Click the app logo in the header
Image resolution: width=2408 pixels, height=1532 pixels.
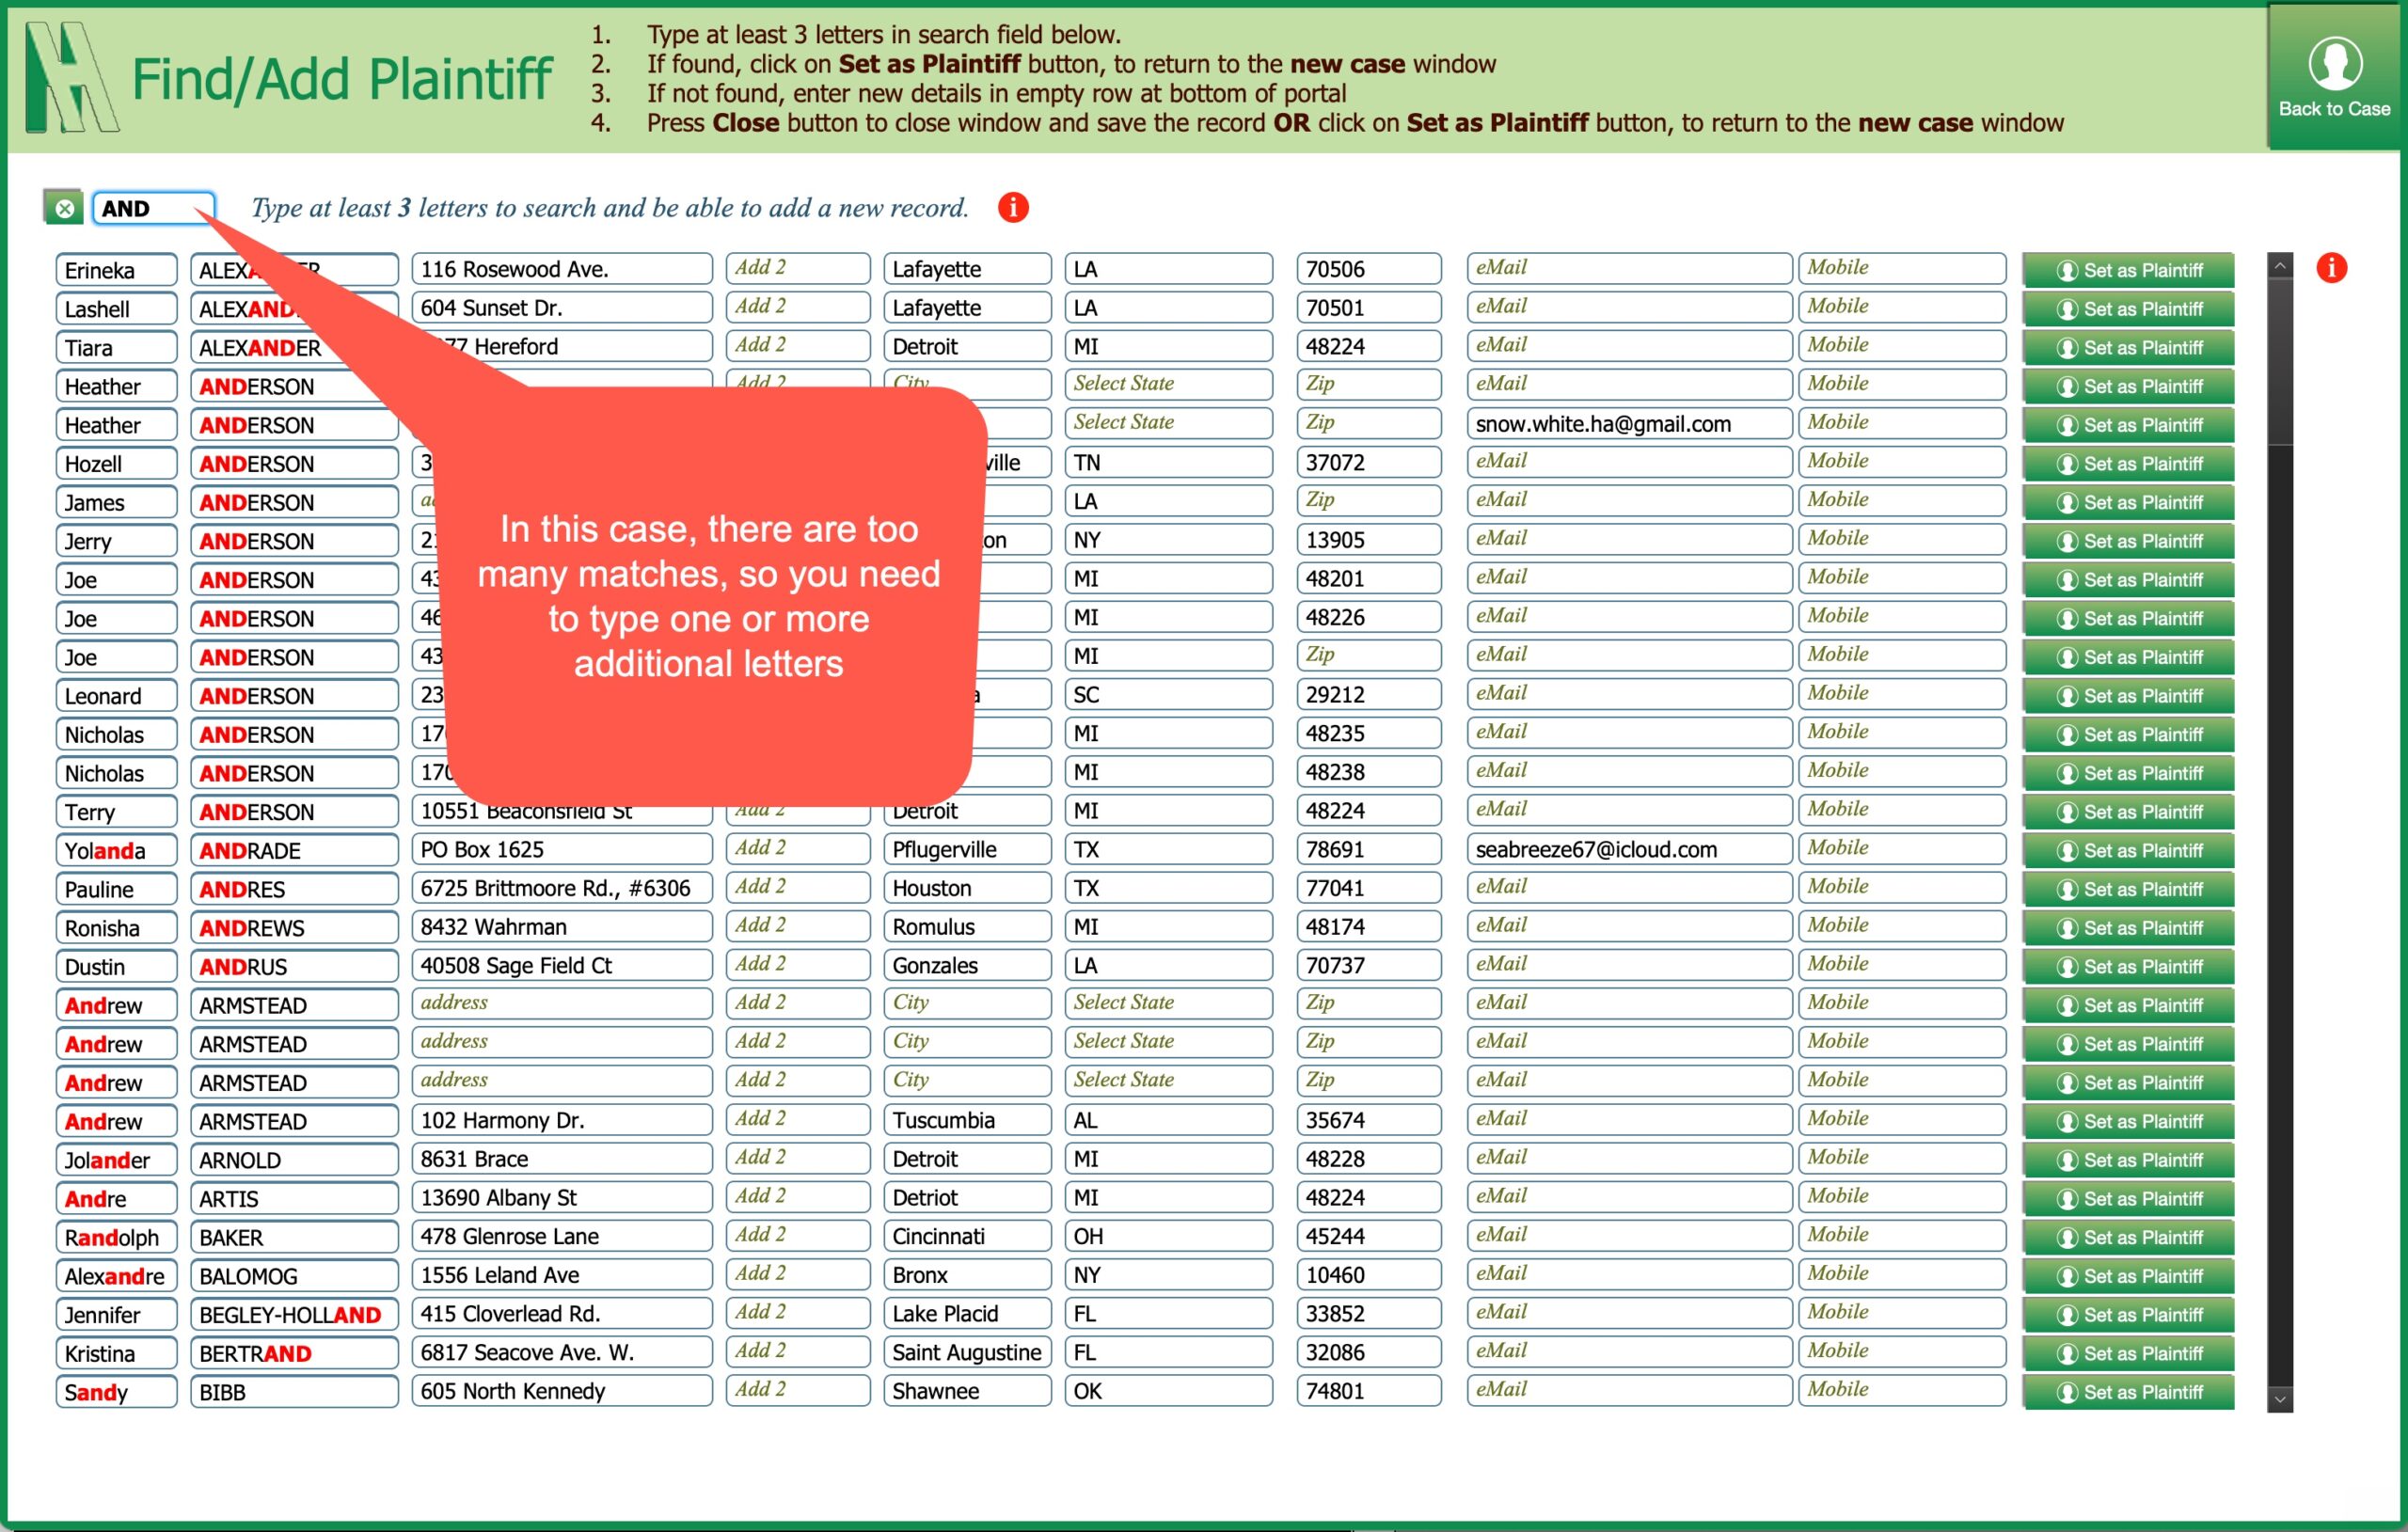pos(72,78)
